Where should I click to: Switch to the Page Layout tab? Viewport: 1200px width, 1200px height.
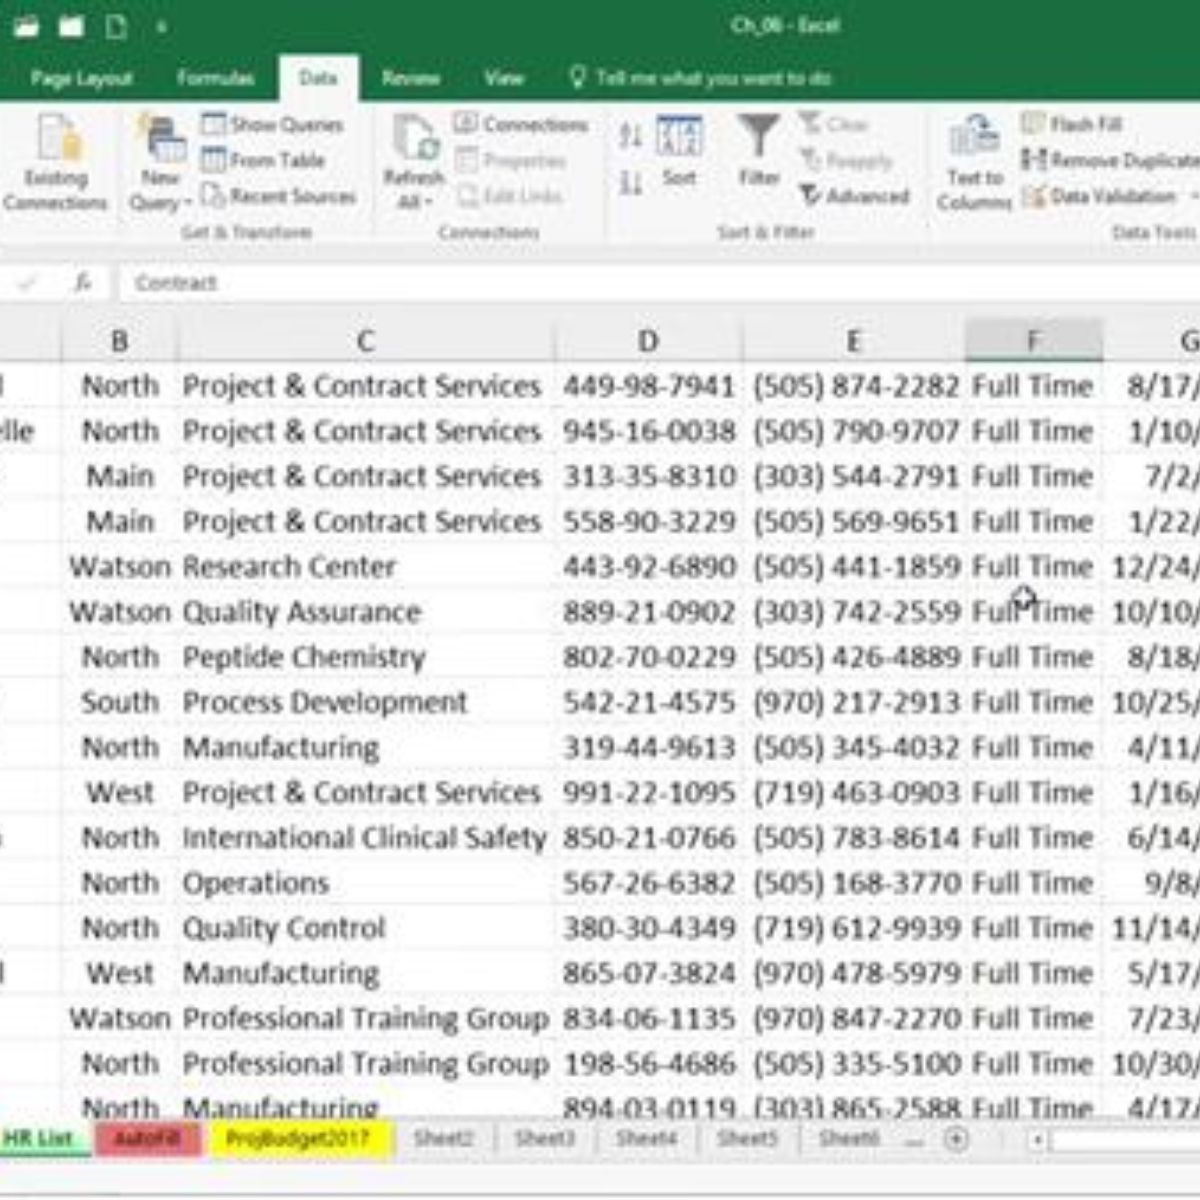tap(81, 78)
